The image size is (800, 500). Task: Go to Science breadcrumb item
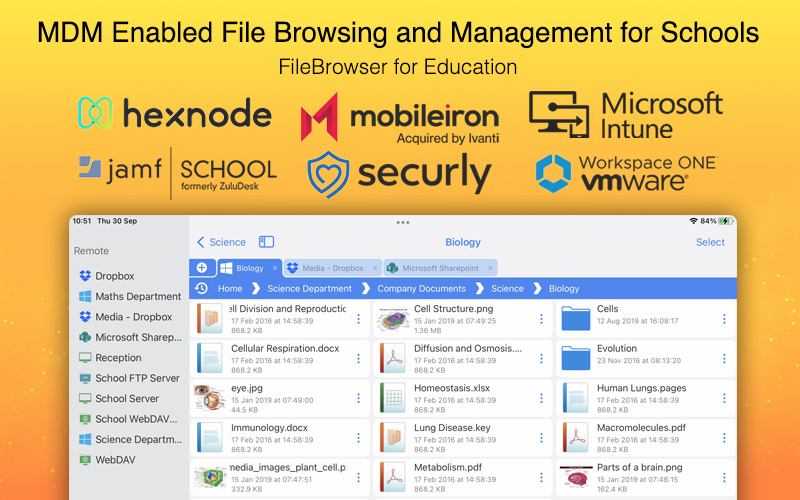click(x=507, y=289)
